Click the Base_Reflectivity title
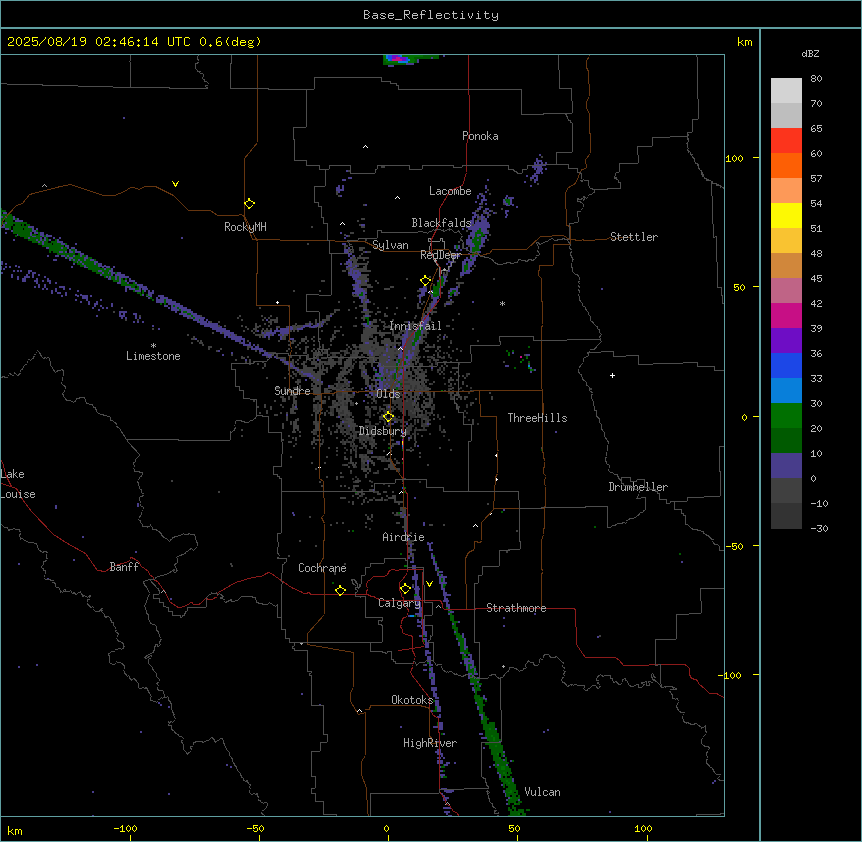This screenshot has width=862, height=842. 431,15
